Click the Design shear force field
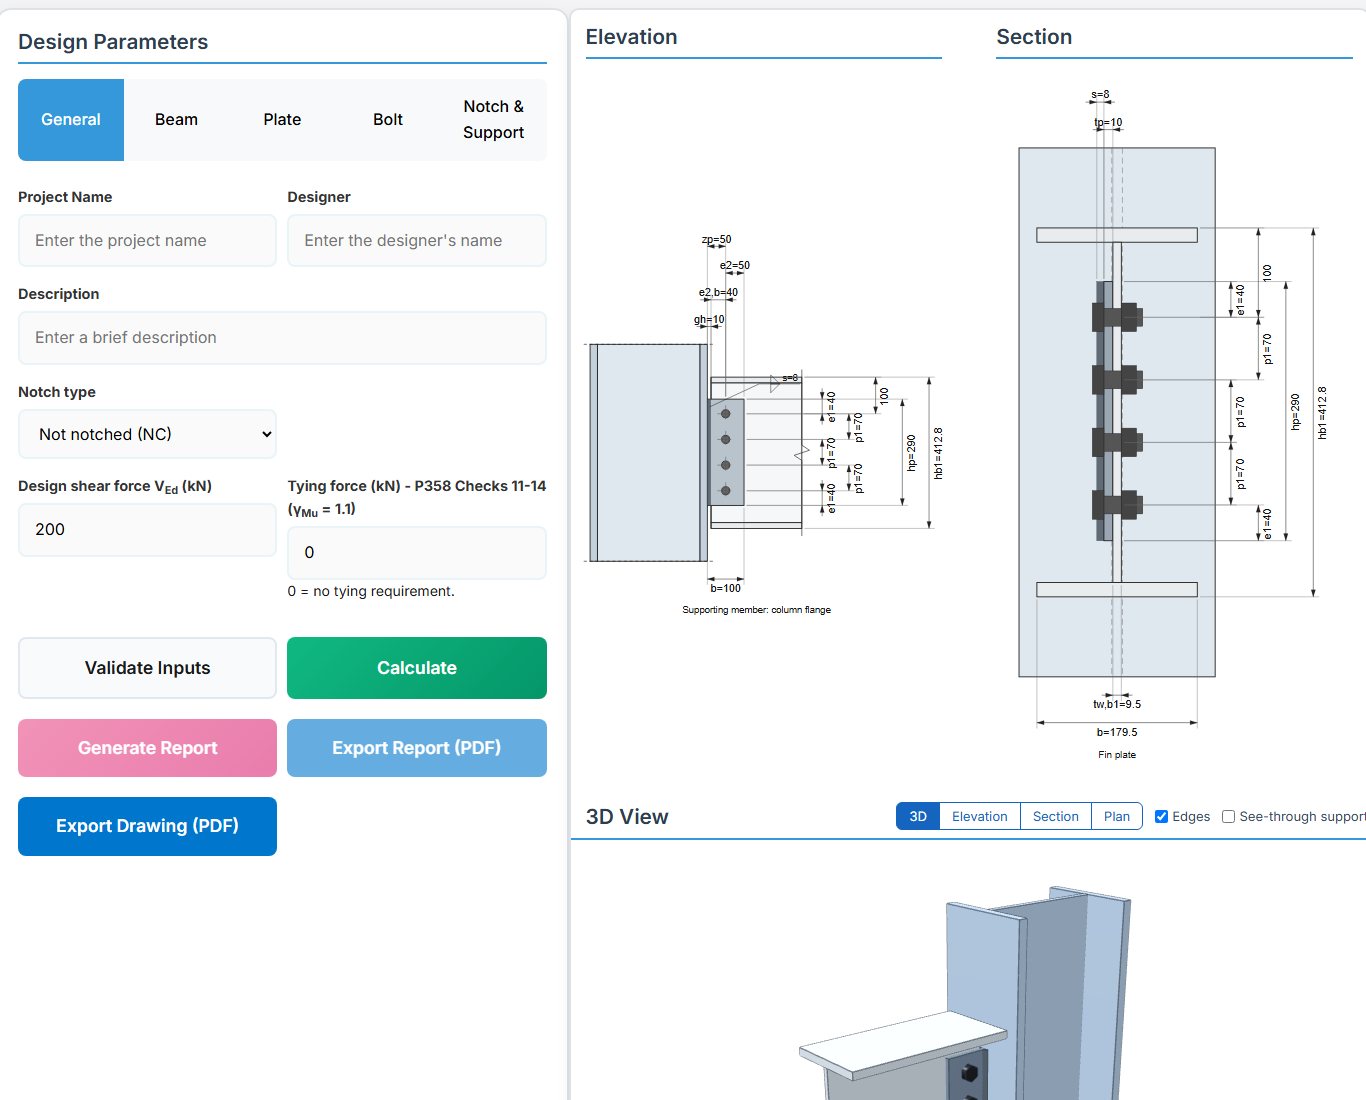This screenshot has width=1366, height=1100. point(147,530)
